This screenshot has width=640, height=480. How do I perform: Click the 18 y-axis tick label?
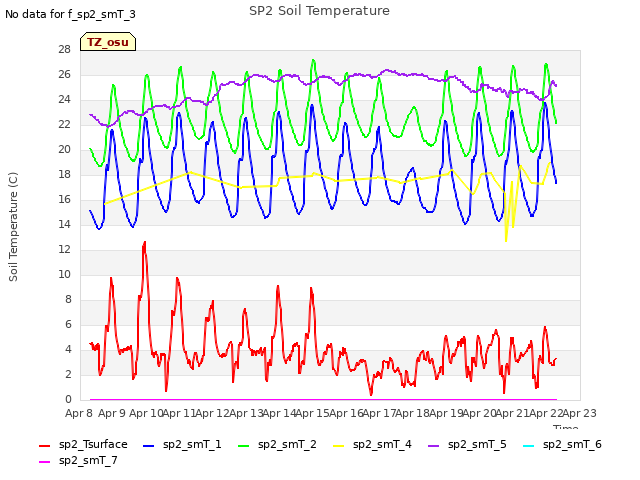pos(64,174)
